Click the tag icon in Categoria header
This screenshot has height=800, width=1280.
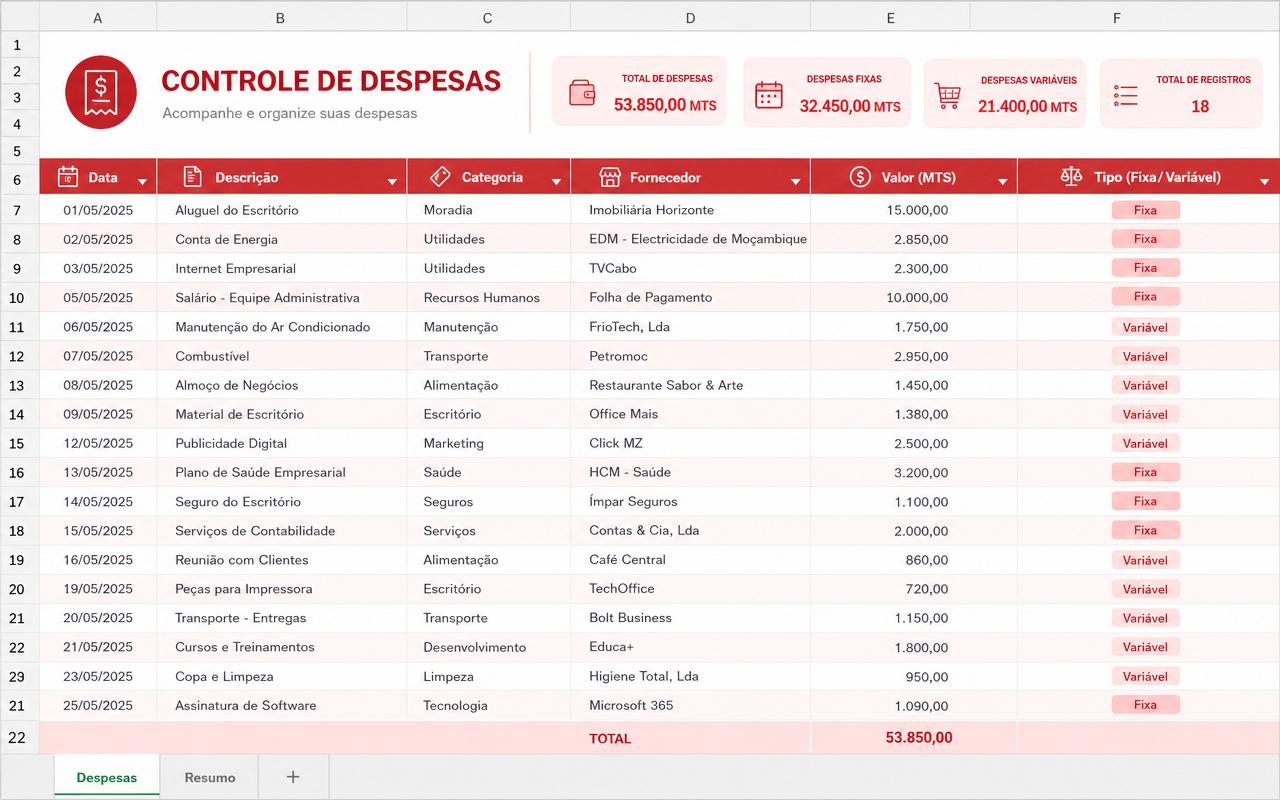tap(440, 177)
